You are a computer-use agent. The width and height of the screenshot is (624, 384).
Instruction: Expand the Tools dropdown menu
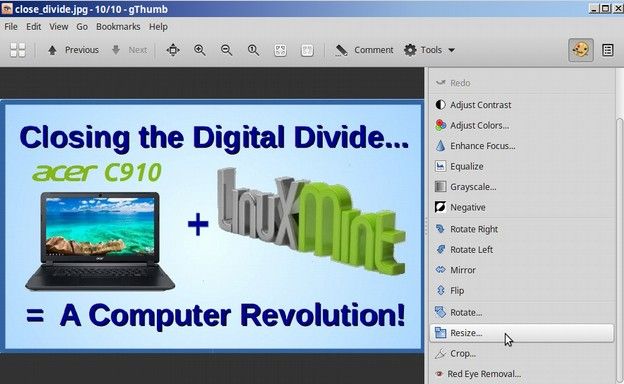click(429, 50)
